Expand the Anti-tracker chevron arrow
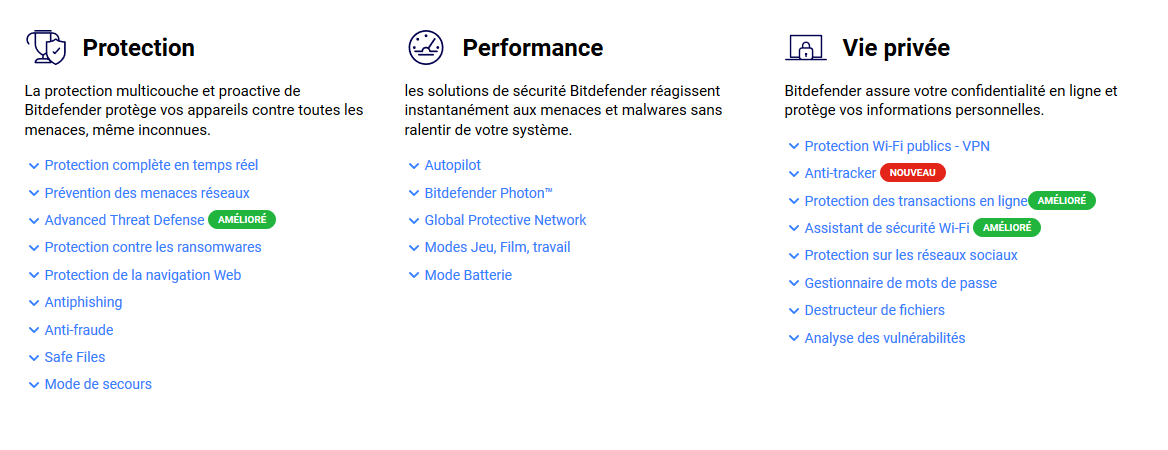The width and height of the screenshot is (1168, 450). [x=793, y=174]
